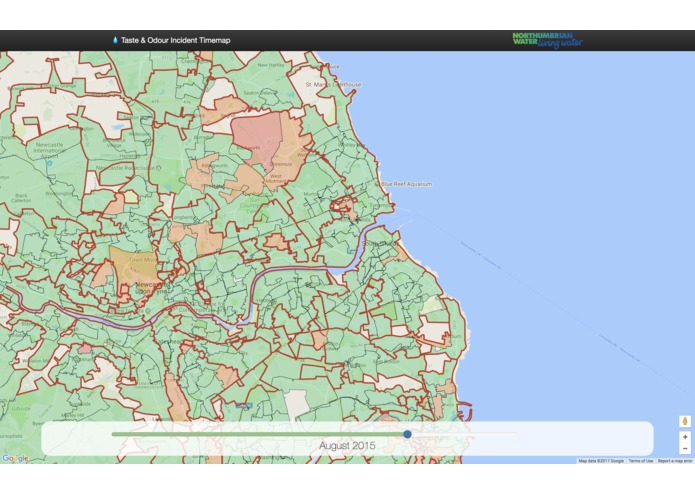Open the Google logo link on map
Image resolution: width=695 pixels, height=494 pixels.
(x=16, y=458)
